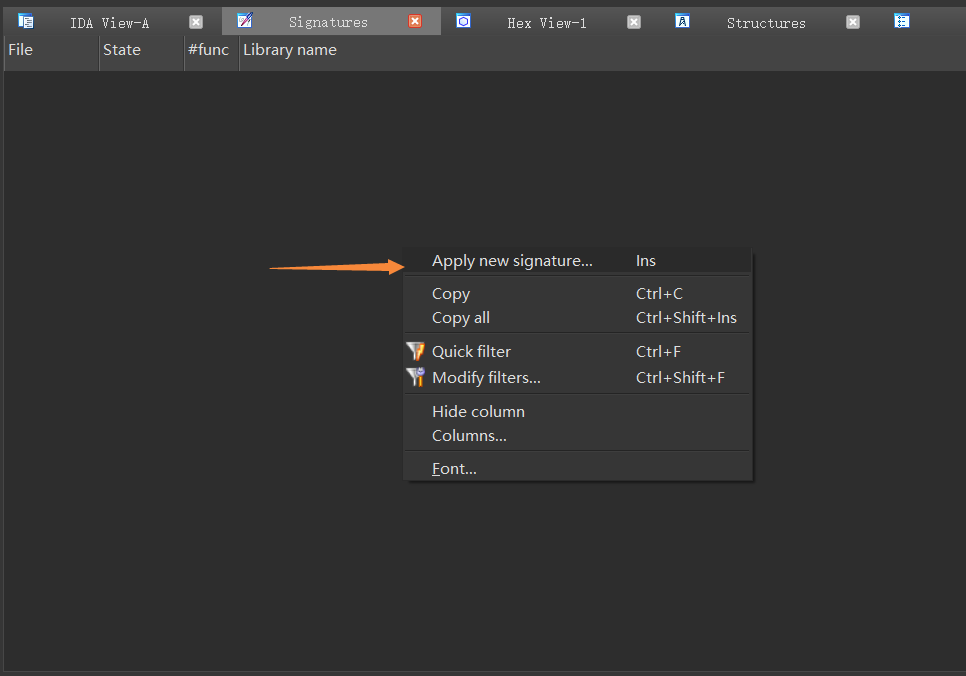Click the IDA View-A tab icon
Screen dimensions: 966x676
tap(26, 21)
